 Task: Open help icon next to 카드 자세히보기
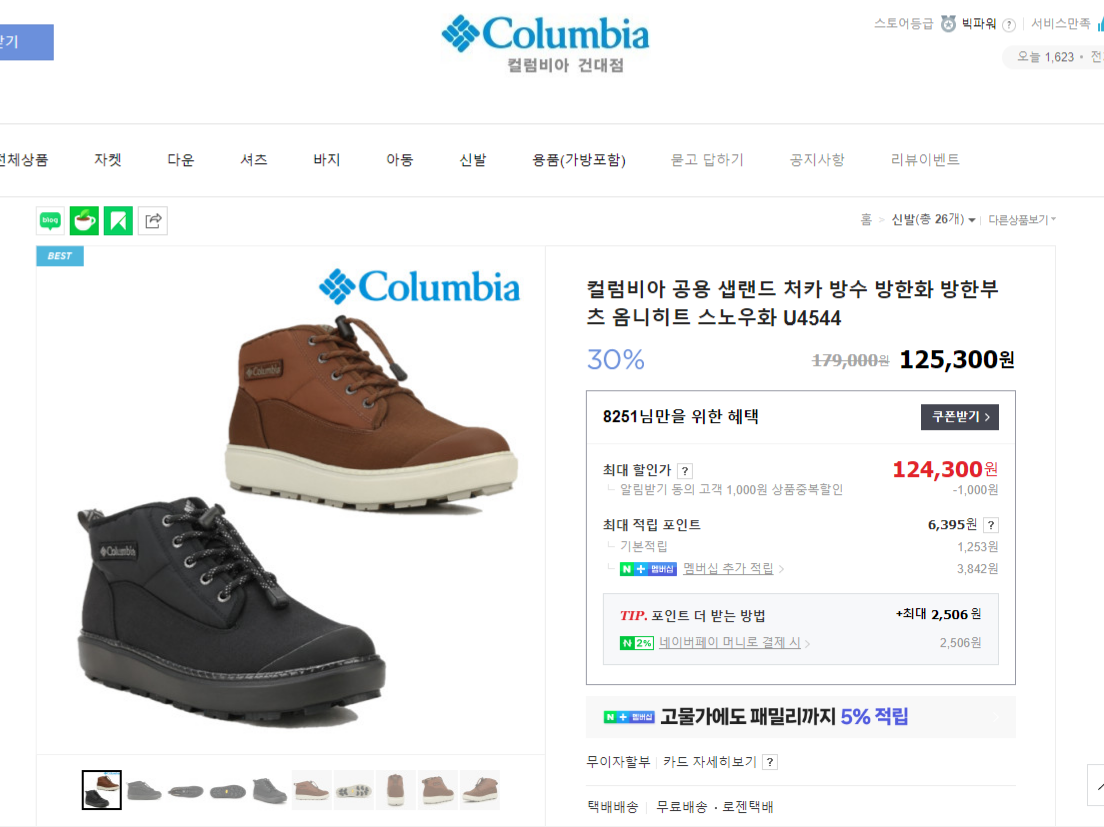[770, 762]
